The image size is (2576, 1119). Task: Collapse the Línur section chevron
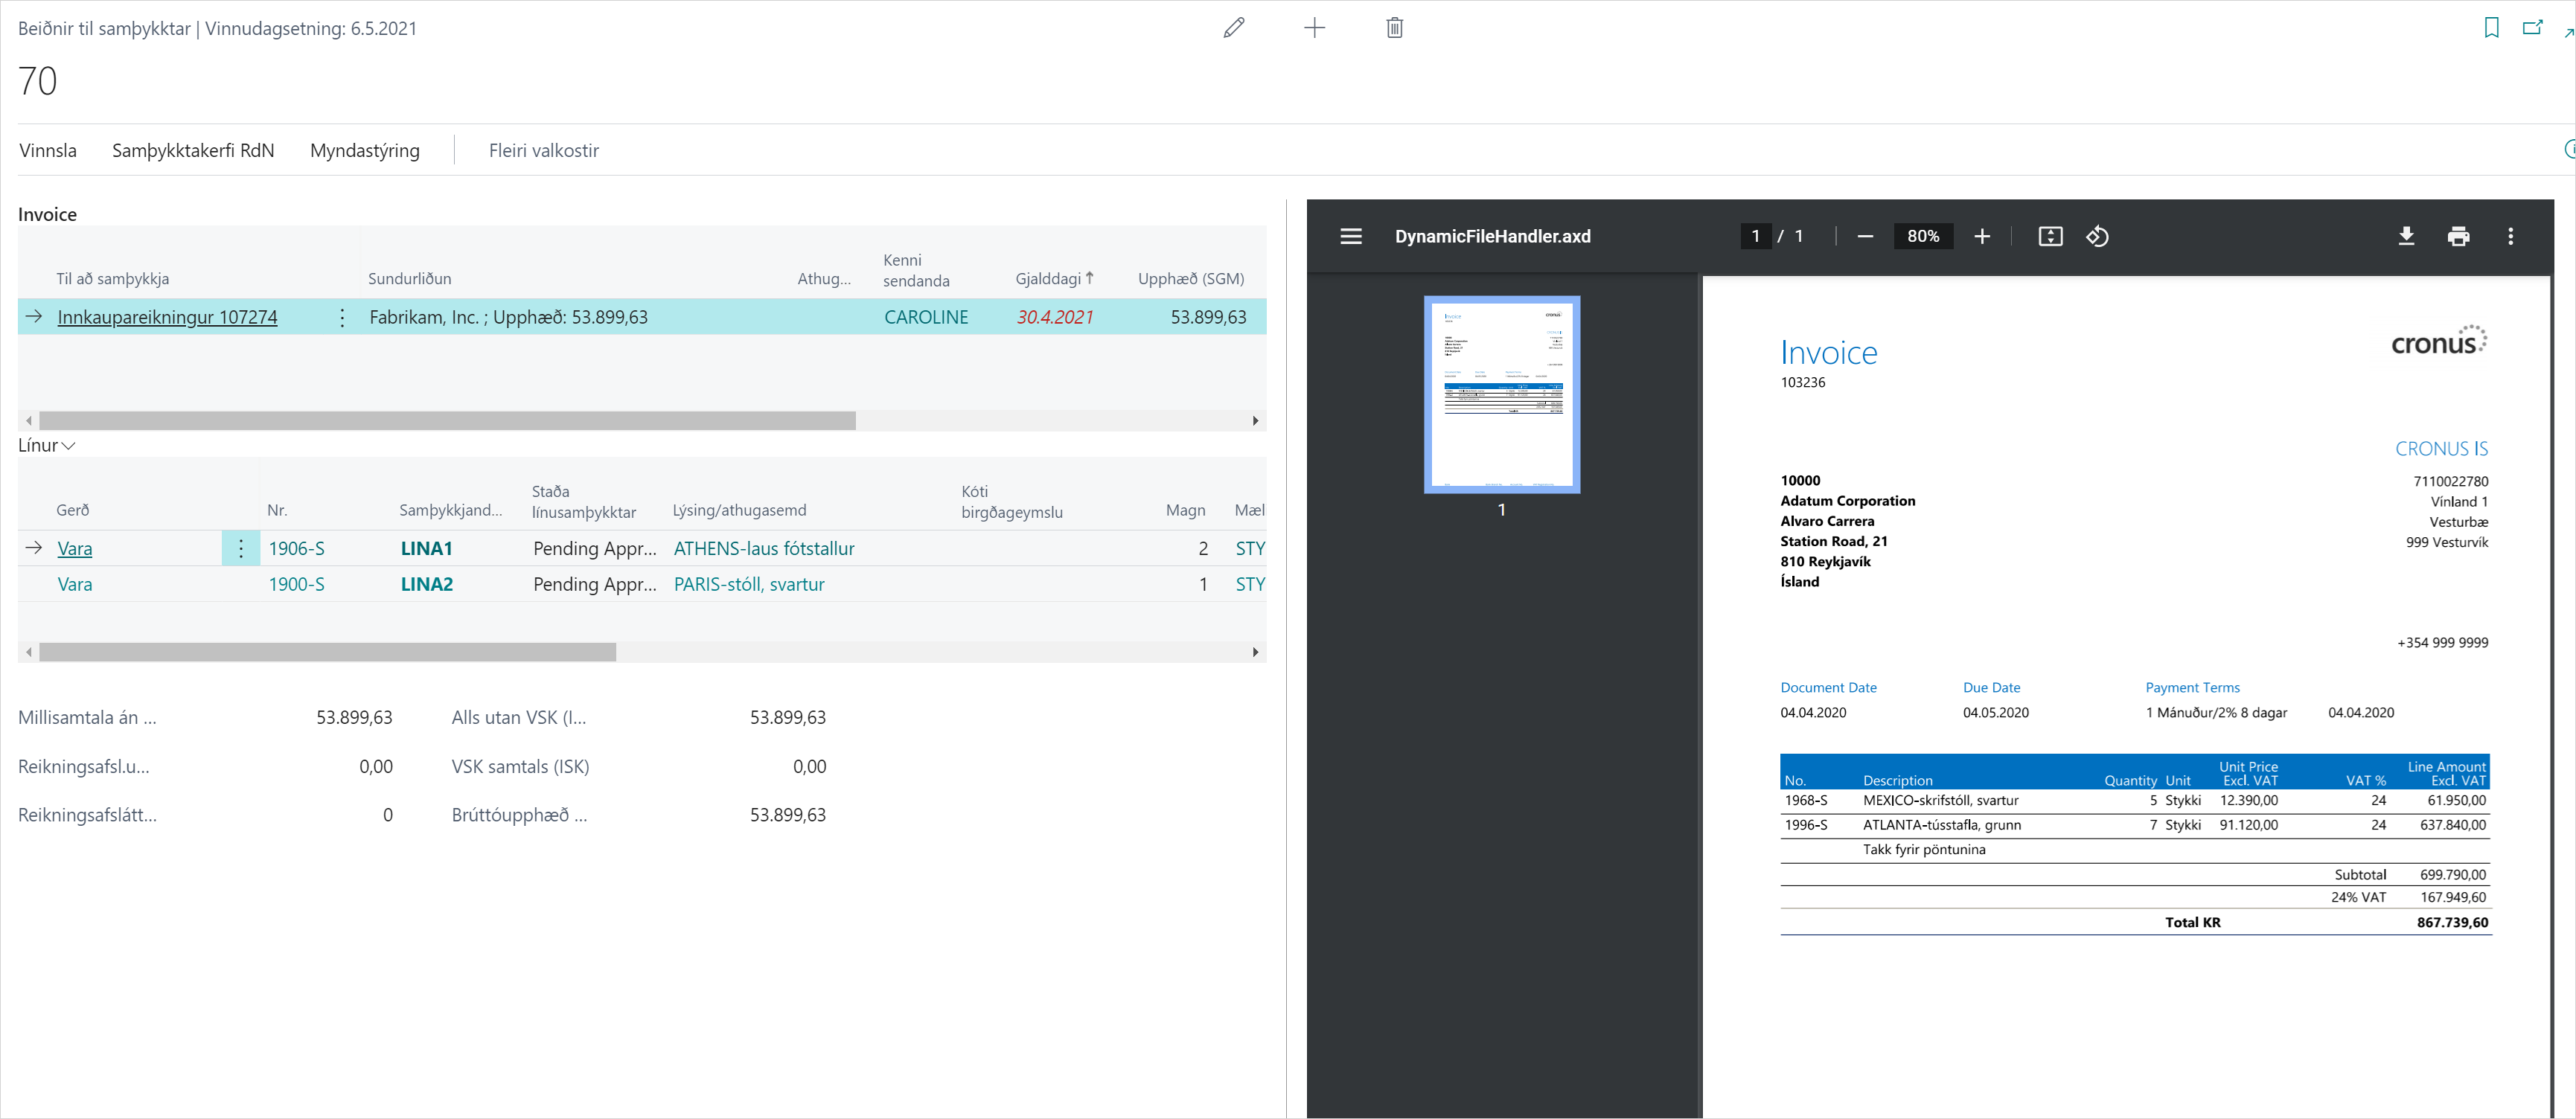click(x=69, y=446)
